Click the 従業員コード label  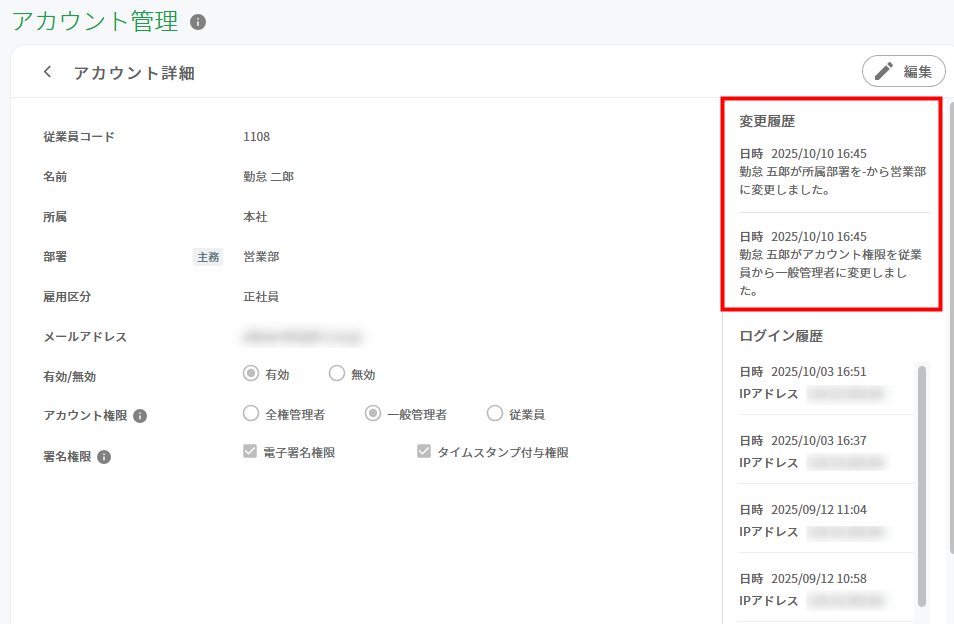[79, 137]
